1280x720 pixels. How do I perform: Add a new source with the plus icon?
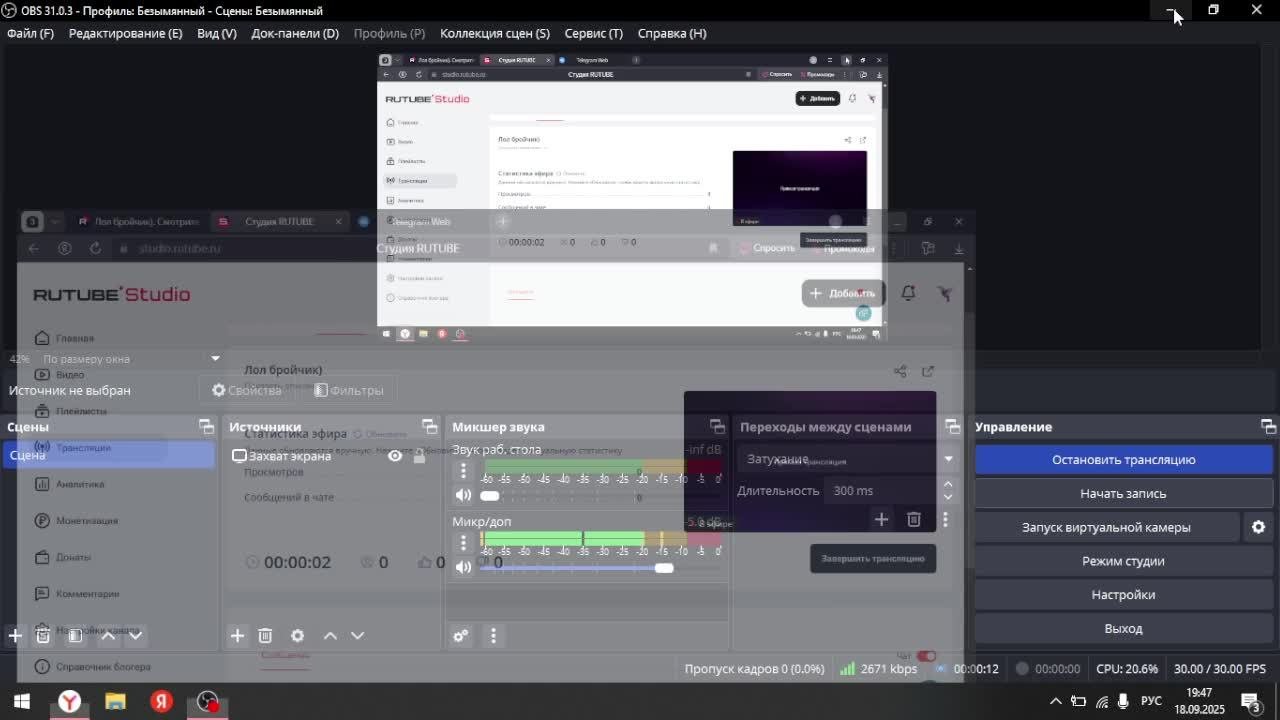click(x=237, y=635)
